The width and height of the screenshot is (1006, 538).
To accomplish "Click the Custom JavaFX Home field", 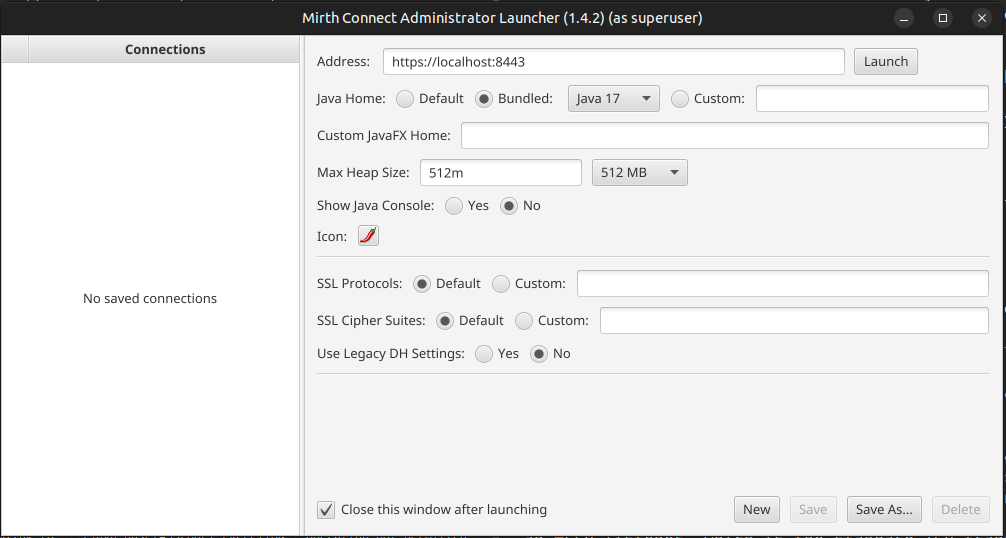I will pyautogui.click(x=724, y=135).
